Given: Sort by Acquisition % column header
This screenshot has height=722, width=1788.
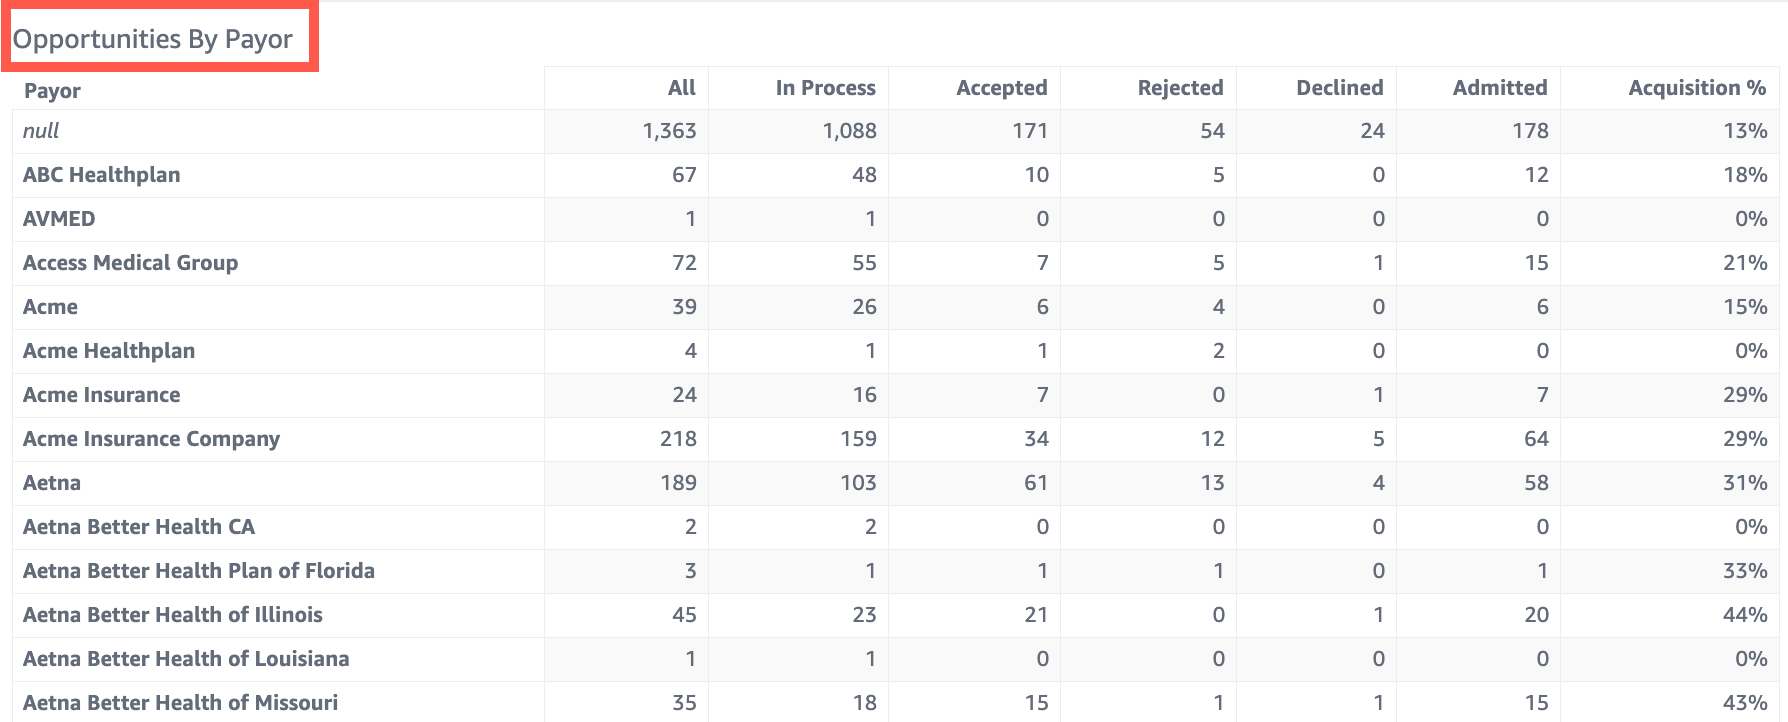Looking at the screenshot, I should click(x=1696, y=88).
